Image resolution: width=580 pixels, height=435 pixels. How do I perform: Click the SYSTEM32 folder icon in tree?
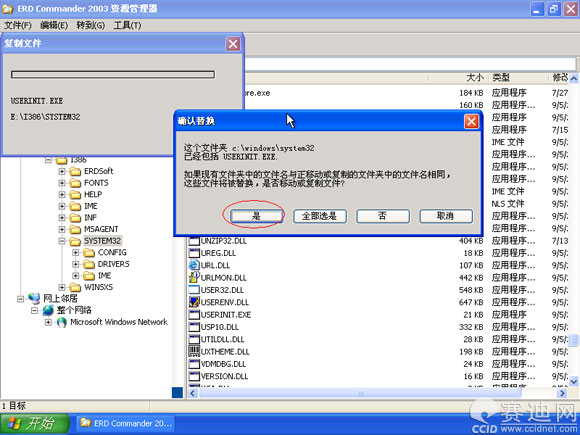point(75,241)
